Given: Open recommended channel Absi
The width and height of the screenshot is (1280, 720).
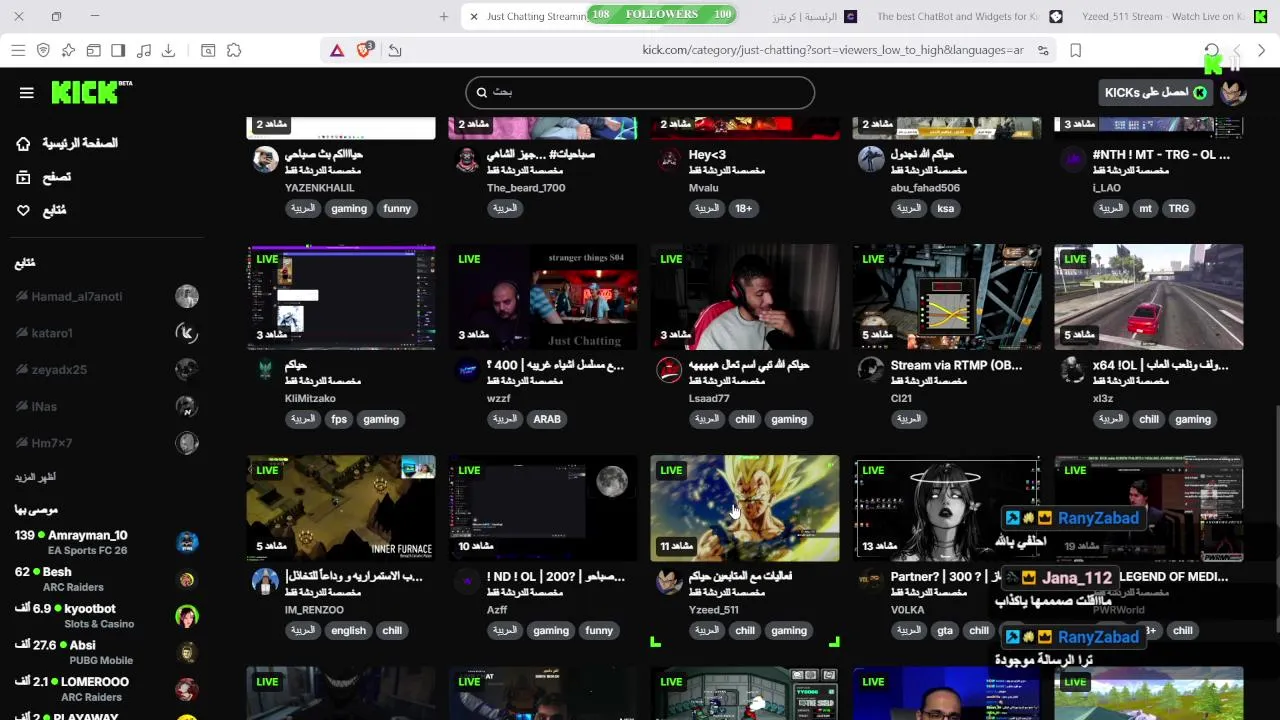Looking at the screenshot, I should pos(106,652).
